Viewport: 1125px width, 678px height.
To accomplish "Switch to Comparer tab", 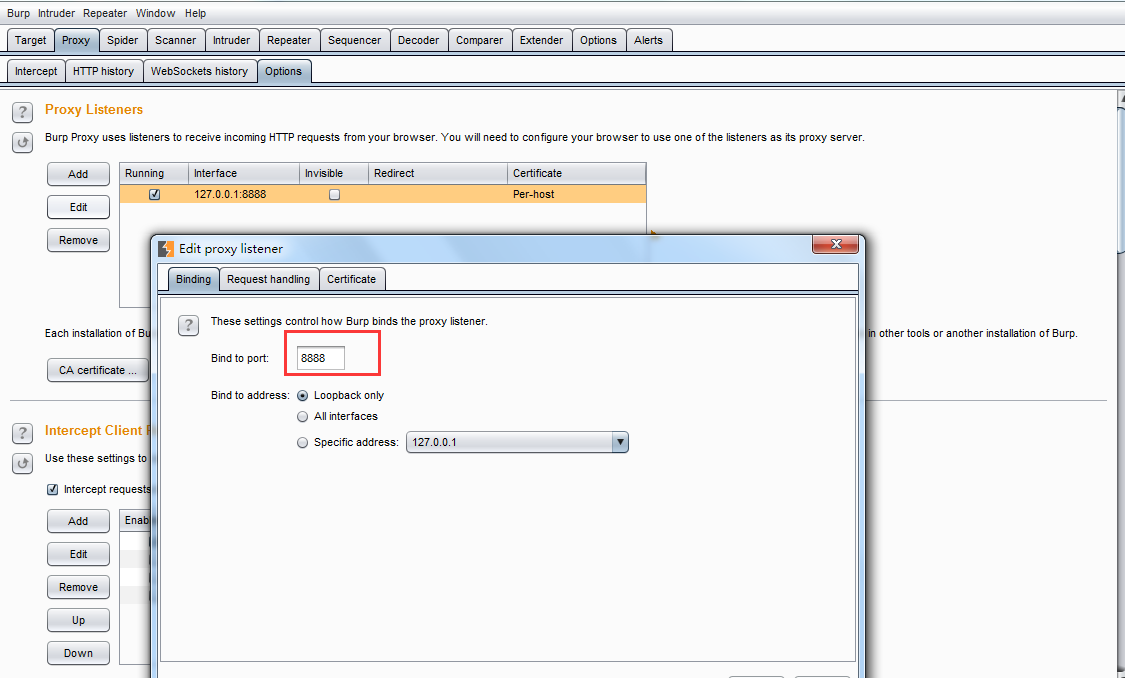I will [479, 40].
